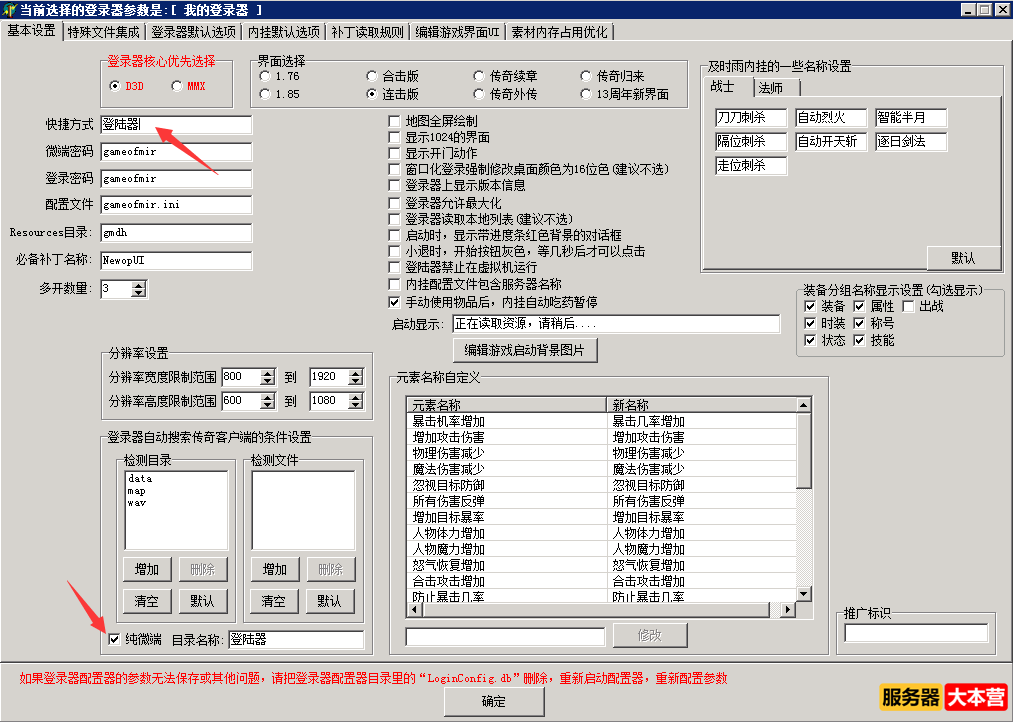Click the element list scroll-up arrow
The height and width of the screenshot is (722, 1013).
tap(804, 405)
